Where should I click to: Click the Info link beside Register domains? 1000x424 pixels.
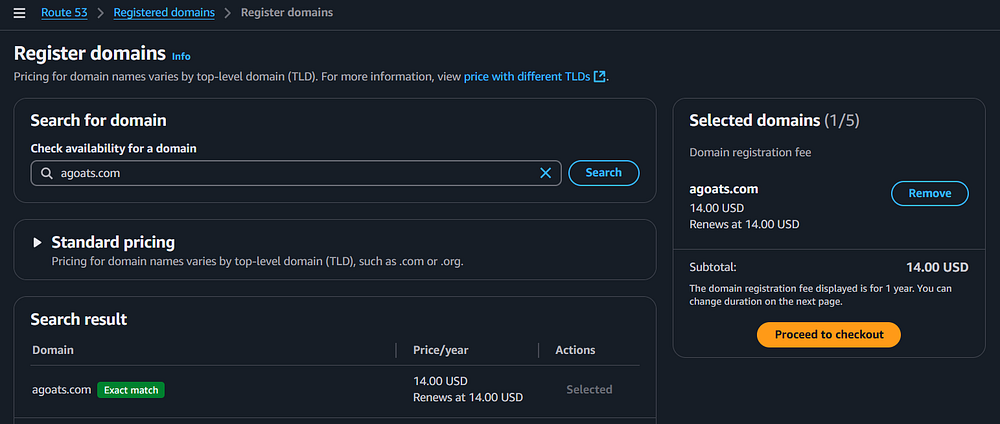[181, 56]
